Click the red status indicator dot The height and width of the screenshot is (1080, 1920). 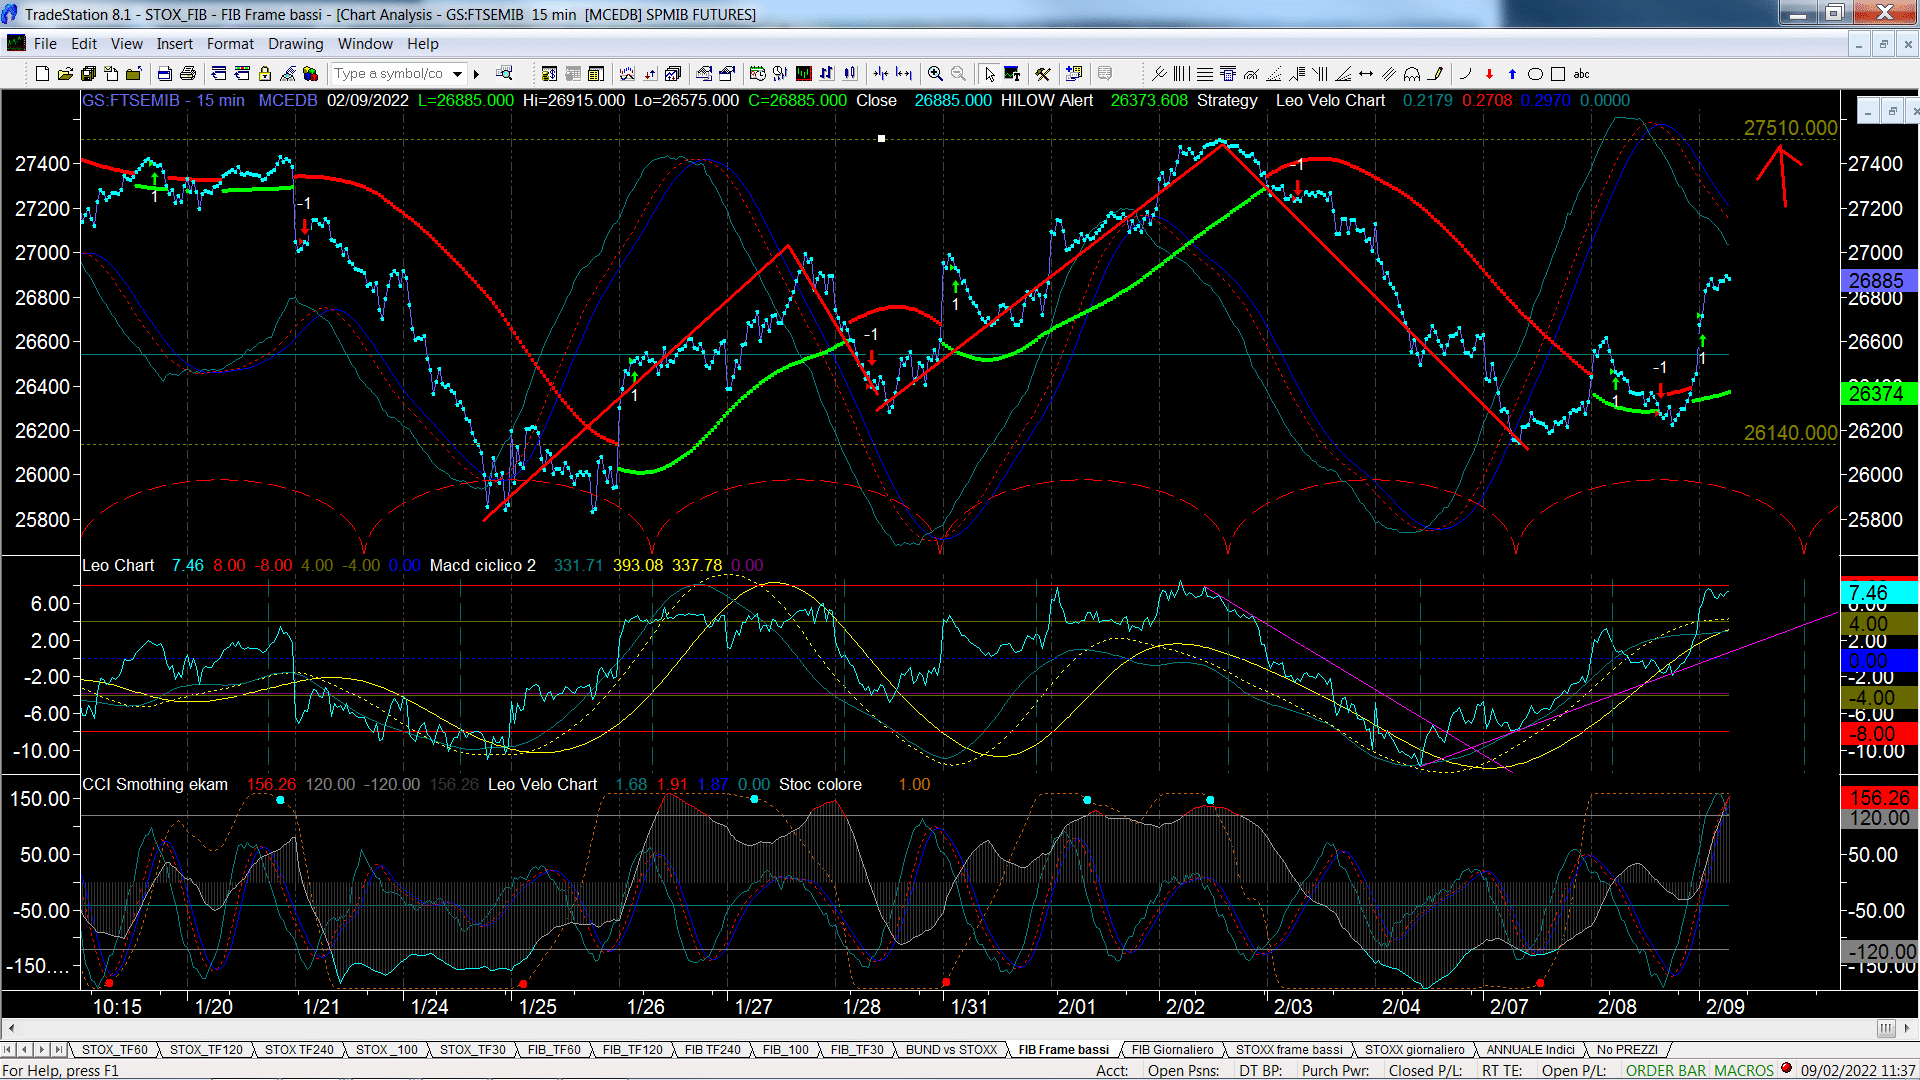tap(1786, 1069)
